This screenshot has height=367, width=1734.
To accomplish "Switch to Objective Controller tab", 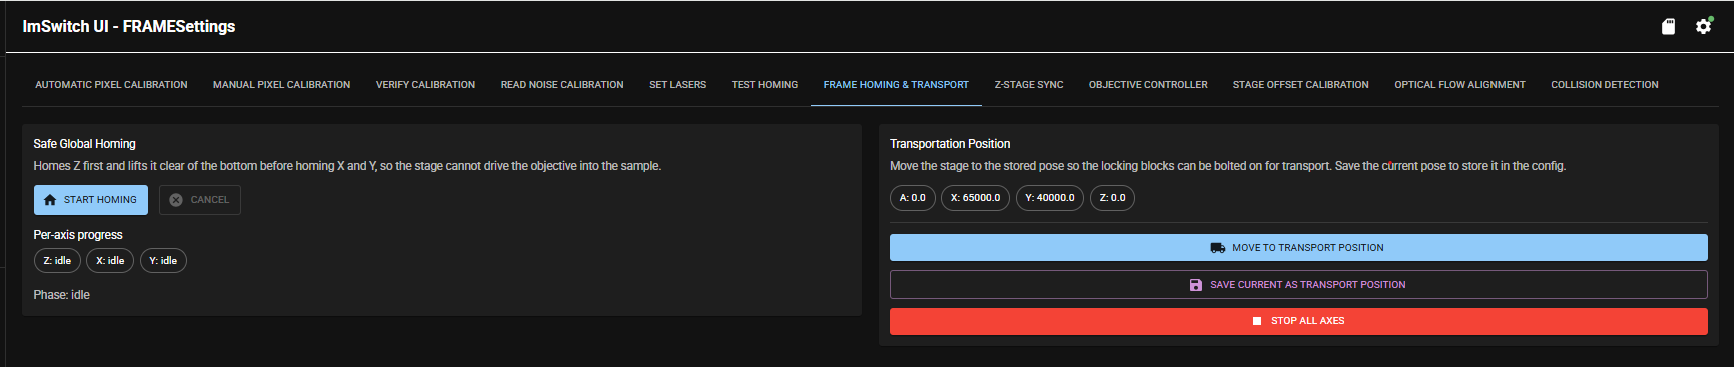I will coord(1148,85).
